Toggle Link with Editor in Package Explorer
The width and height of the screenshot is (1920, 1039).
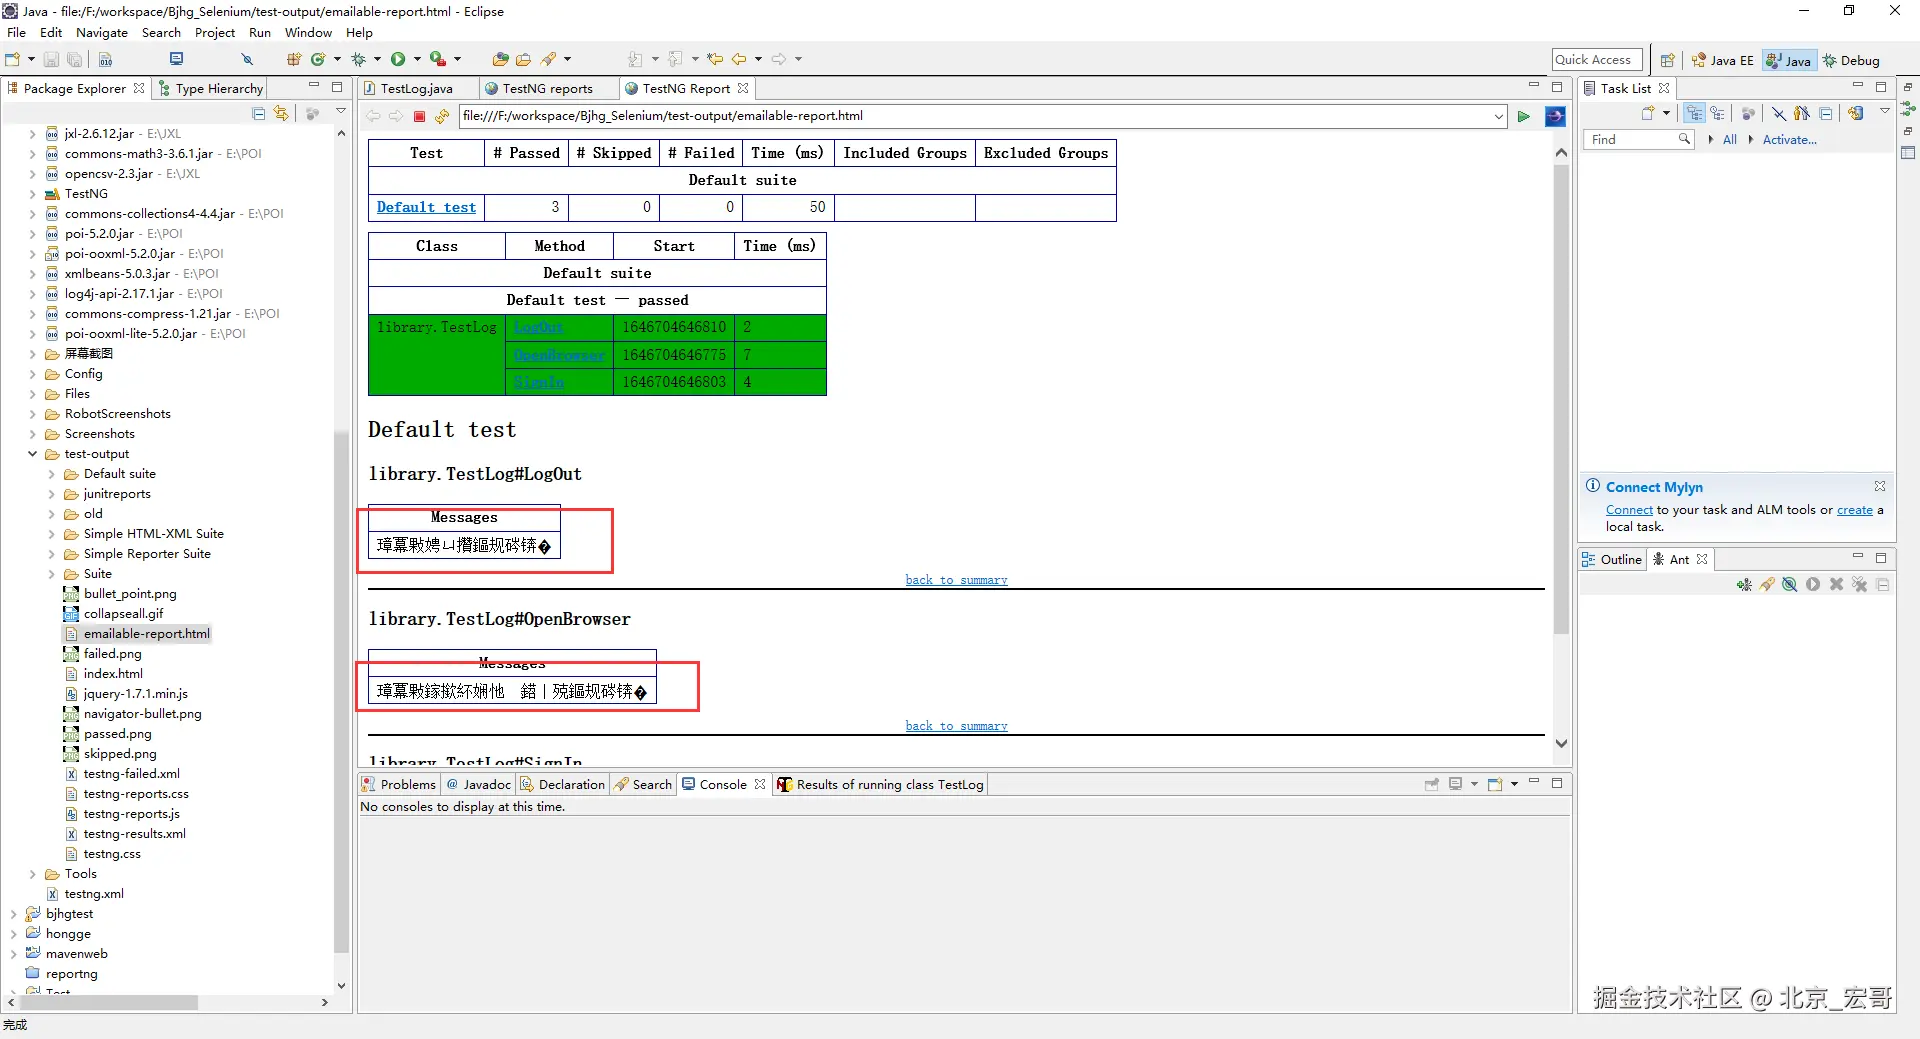(x=281, y=113)
